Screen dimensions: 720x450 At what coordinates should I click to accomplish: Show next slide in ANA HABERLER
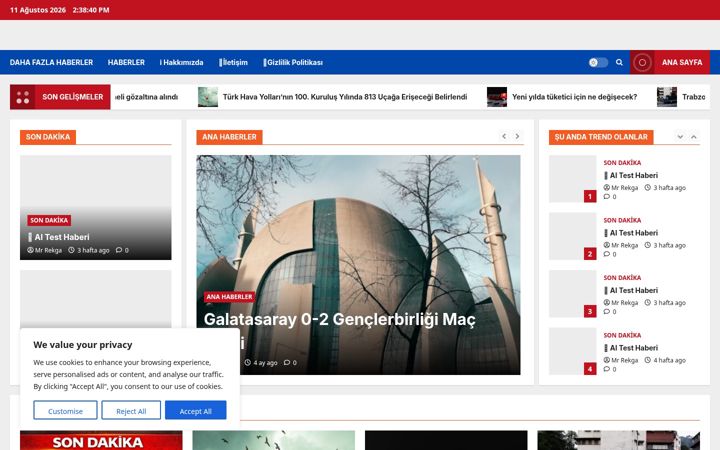(x=517, y=136)
